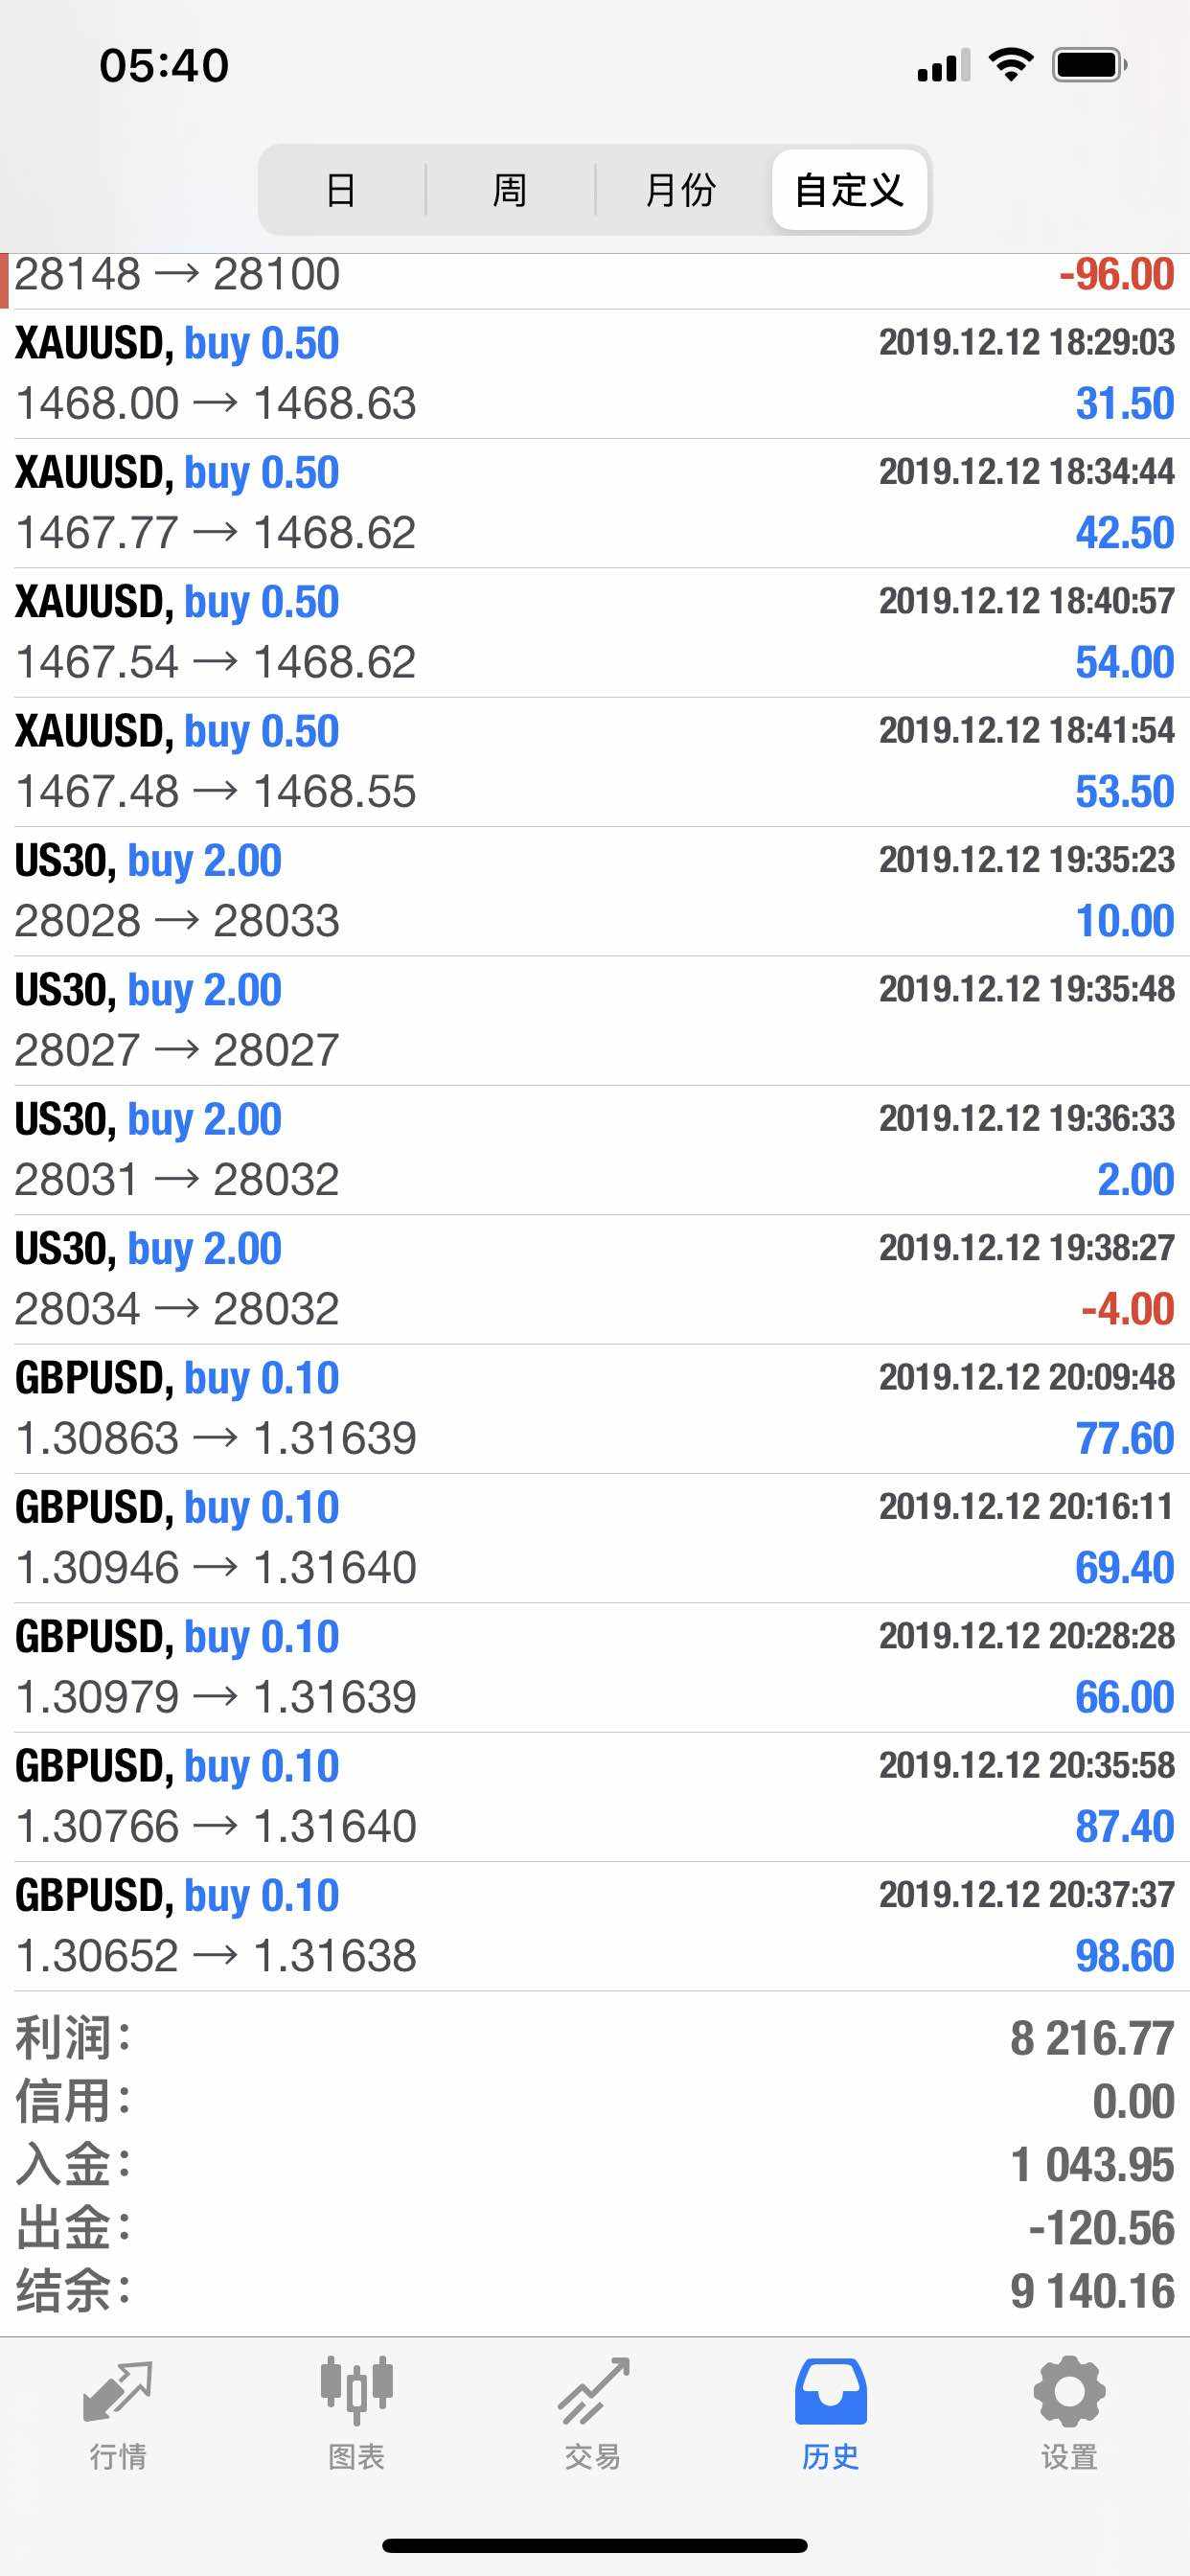Open 设置 settings gear icon
The height and width of the screenshot is (2576, 1190).
(1069, 2392)
